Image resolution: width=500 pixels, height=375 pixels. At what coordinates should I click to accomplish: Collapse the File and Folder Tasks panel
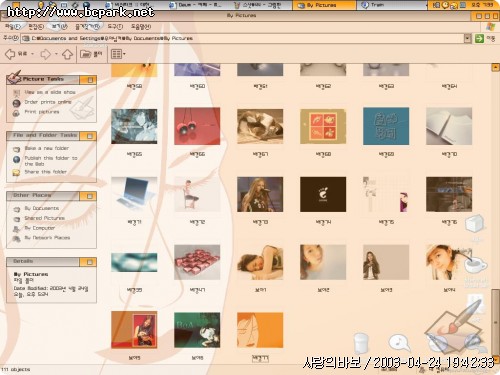(x=90, y=136)
